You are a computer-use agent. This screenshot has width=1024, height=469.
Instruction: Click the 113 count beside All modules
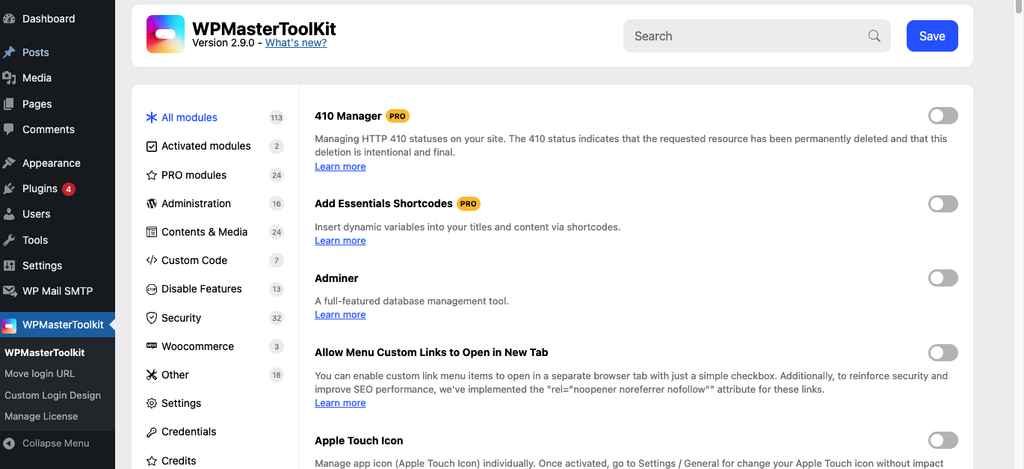[276, 118]
